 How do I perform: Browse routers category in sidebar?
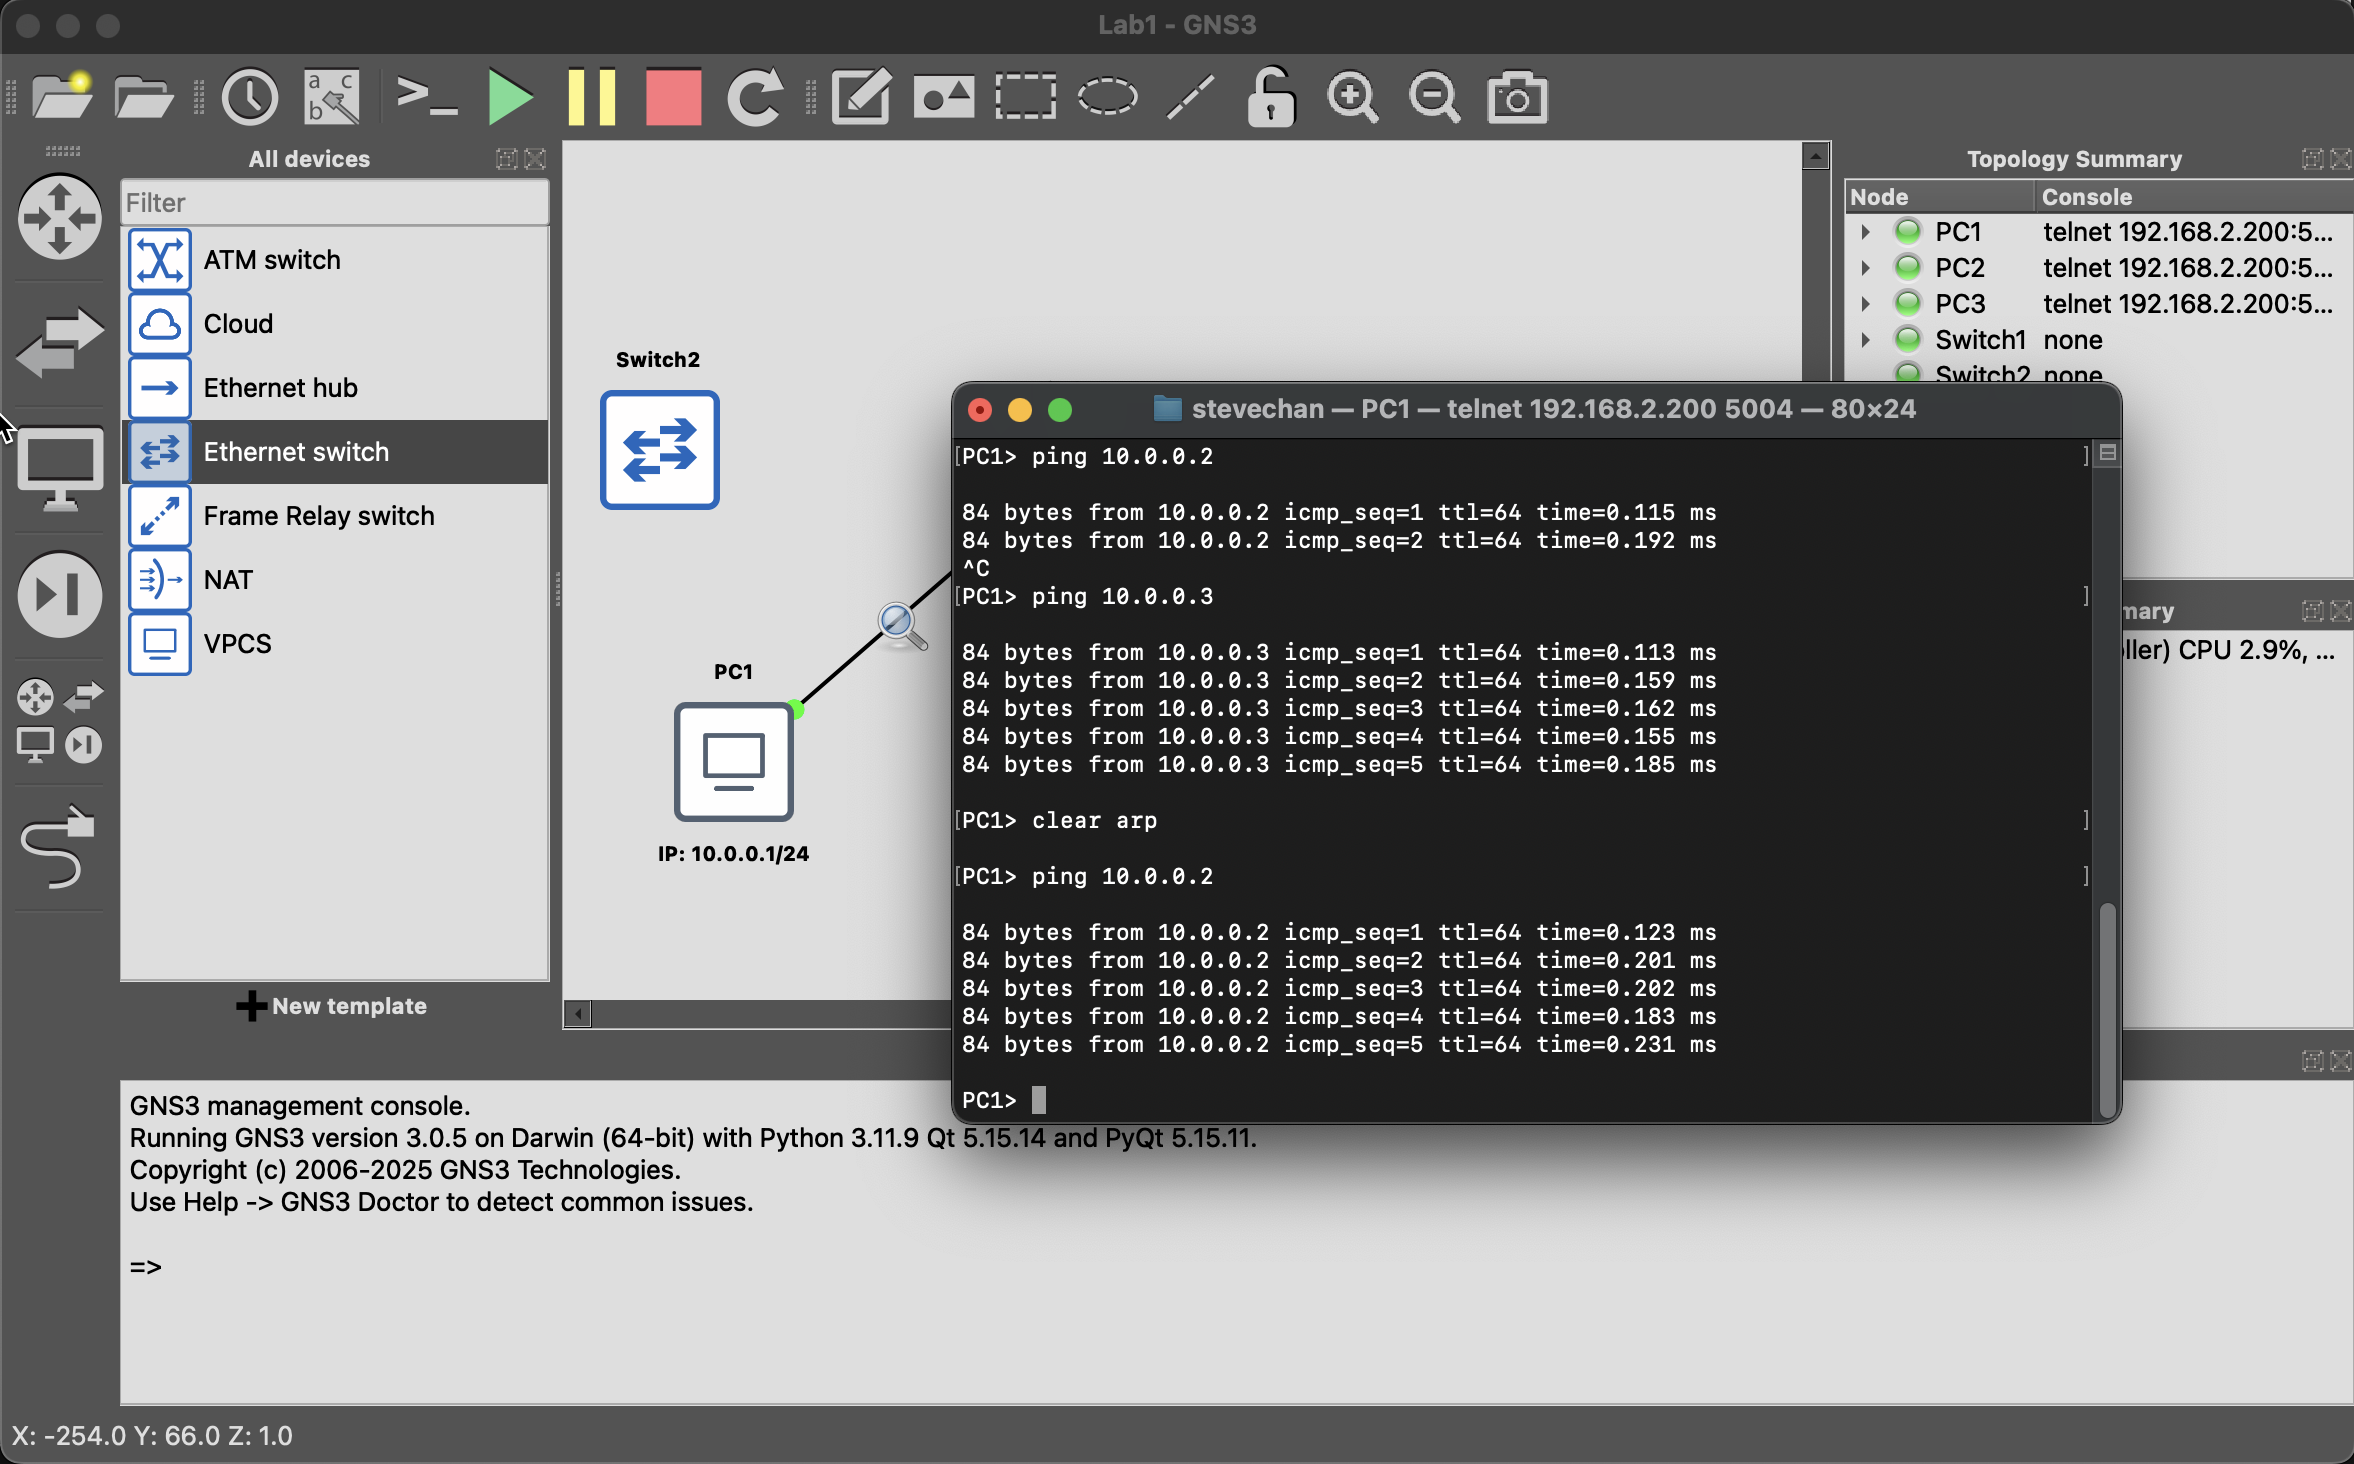[59, 218]
